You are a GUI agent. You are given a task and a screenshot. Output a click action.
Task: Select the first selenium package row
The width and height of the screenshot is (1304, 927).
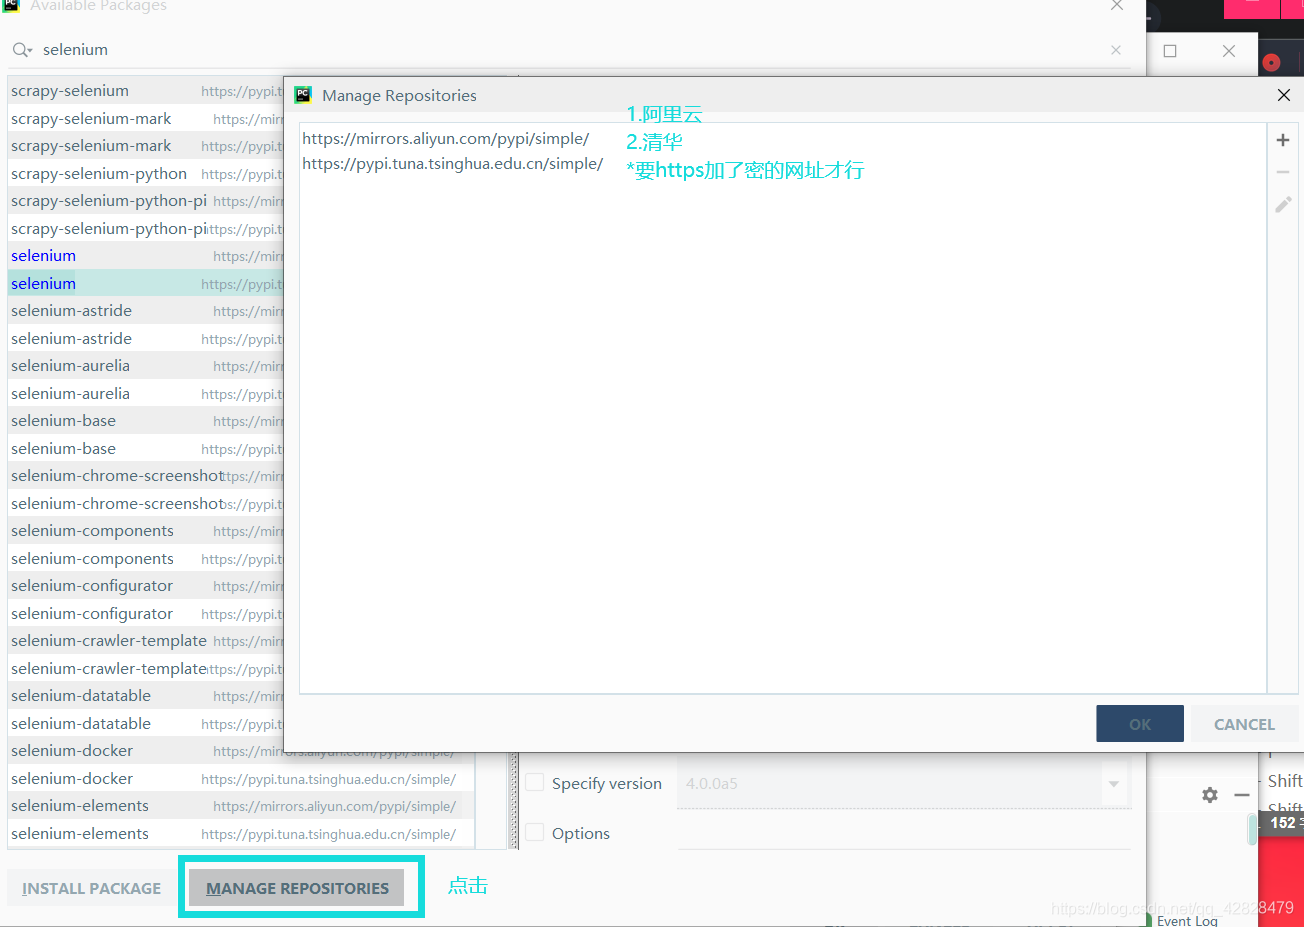point(146,256)
